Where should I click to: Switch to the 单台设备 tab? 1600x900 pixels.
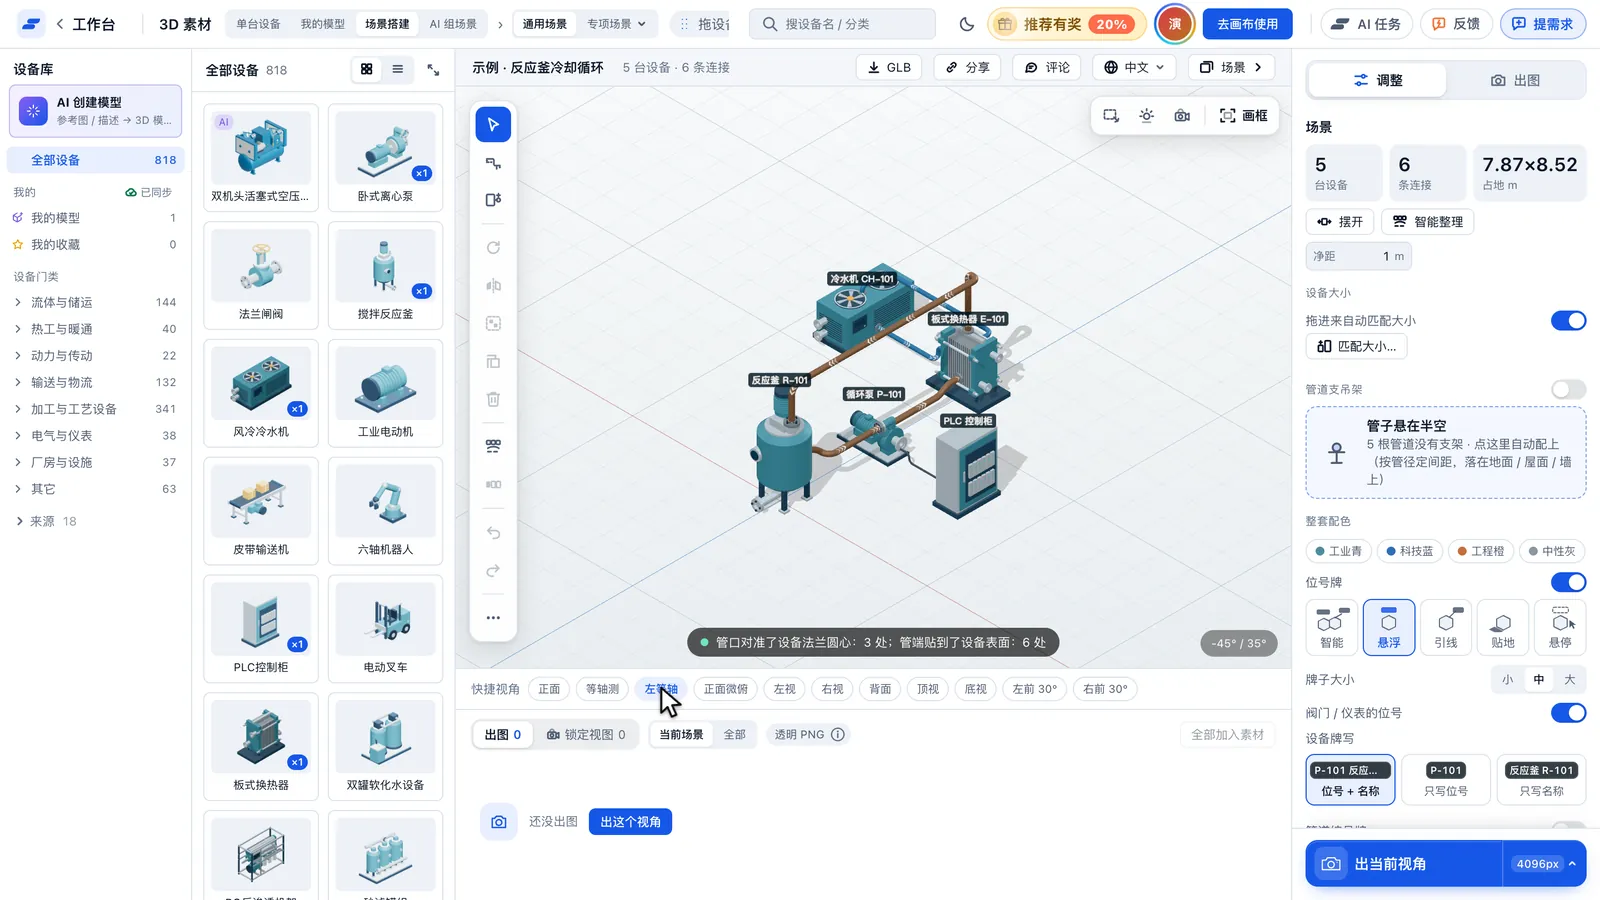tap(259, 24)
